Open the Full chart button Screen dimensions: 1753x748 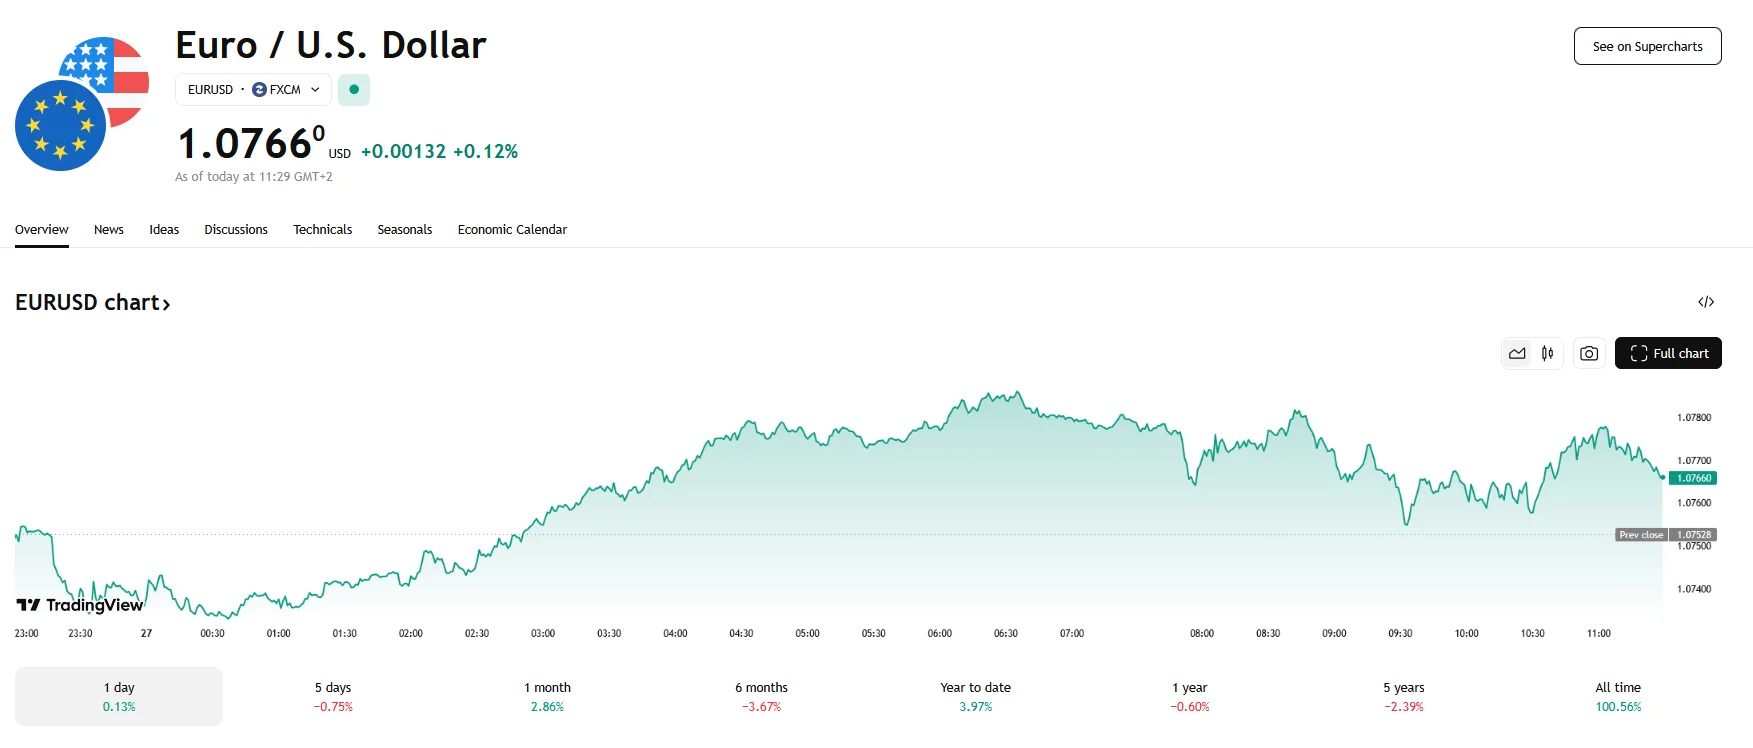1668,353
